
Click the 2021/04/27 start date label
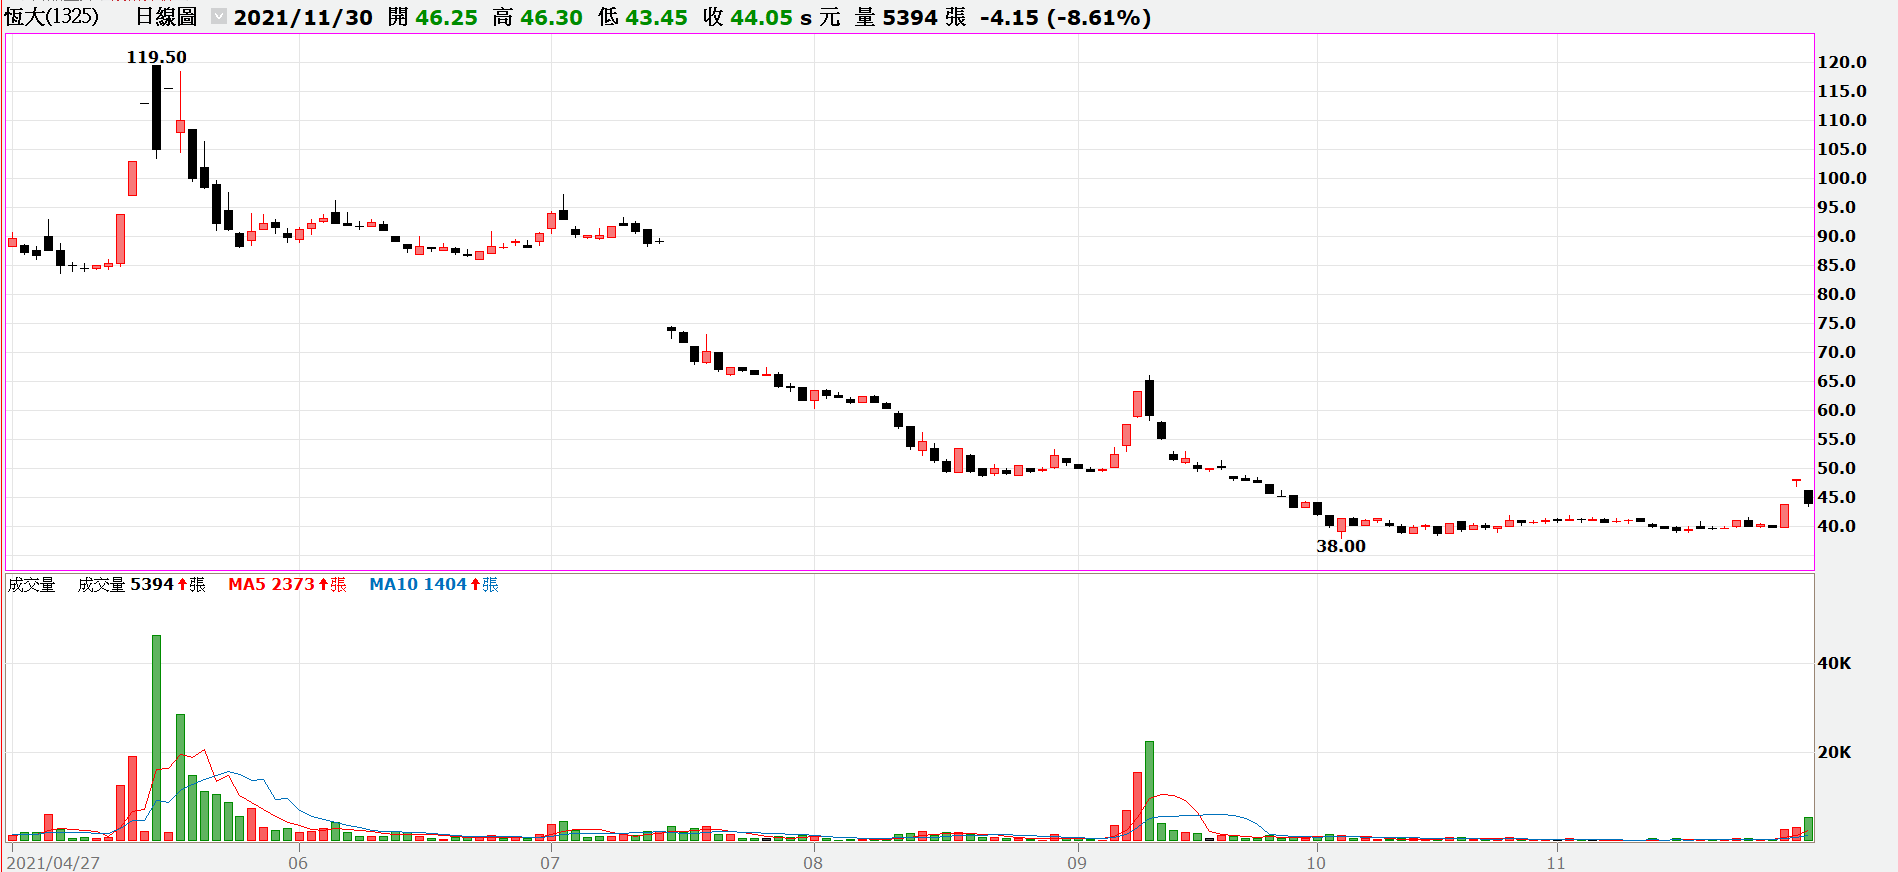point(53,863)
